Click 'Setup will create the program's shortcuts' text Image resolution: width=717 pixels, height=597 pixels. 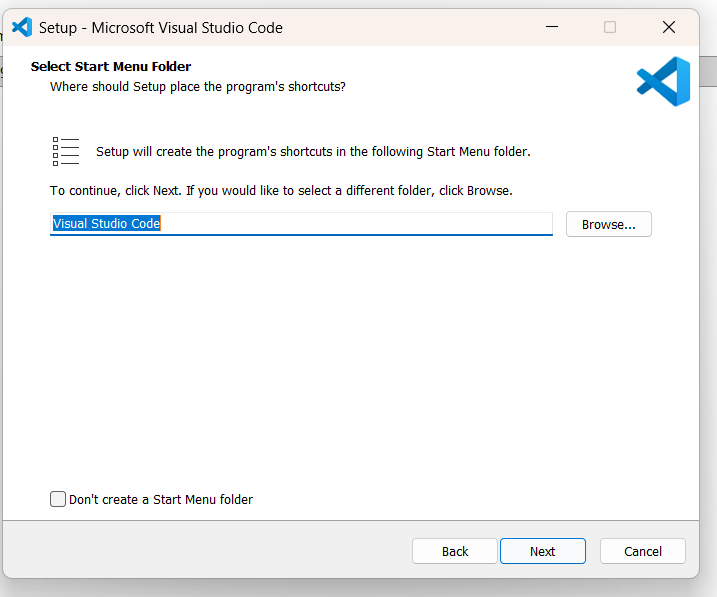point(313,151)
